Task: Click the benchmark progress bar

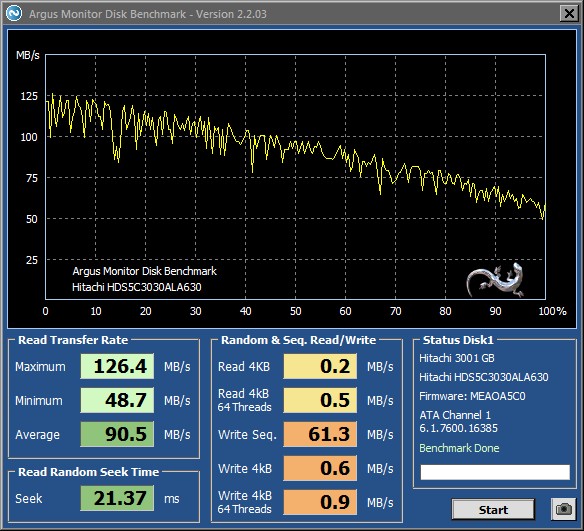Action: click(495, 472)
